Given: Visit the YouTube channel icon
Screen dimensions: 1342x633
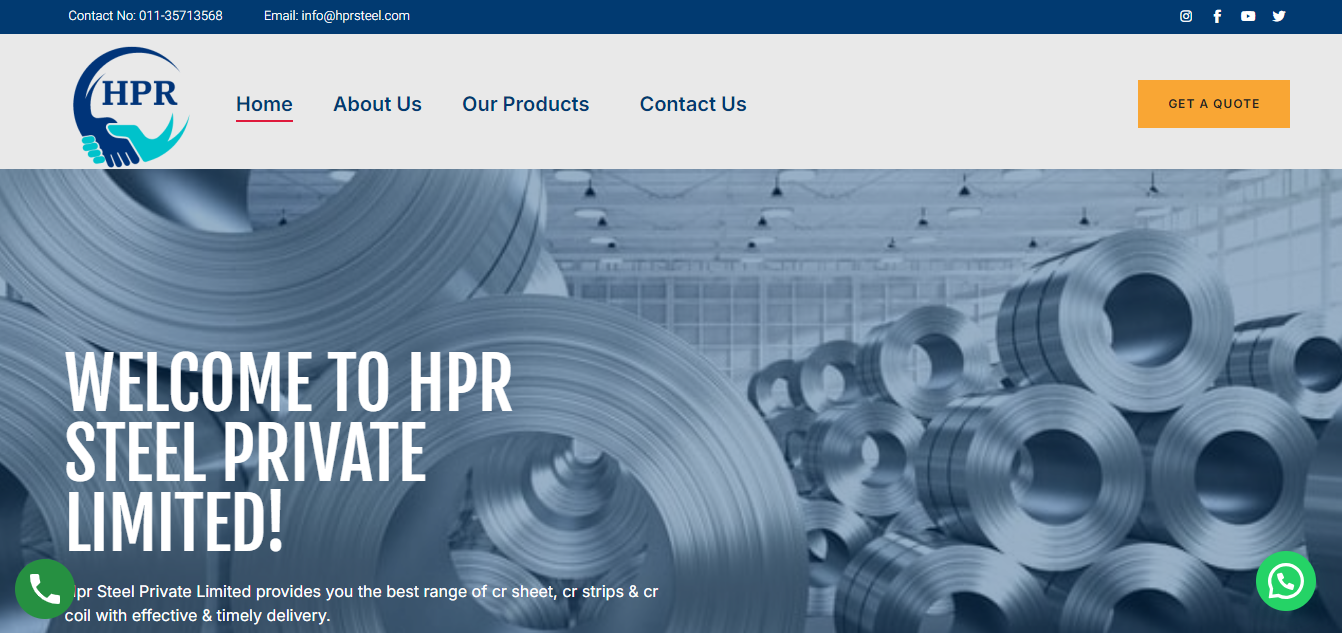Looking at the screenshot, I should [x=1248, y=16].
